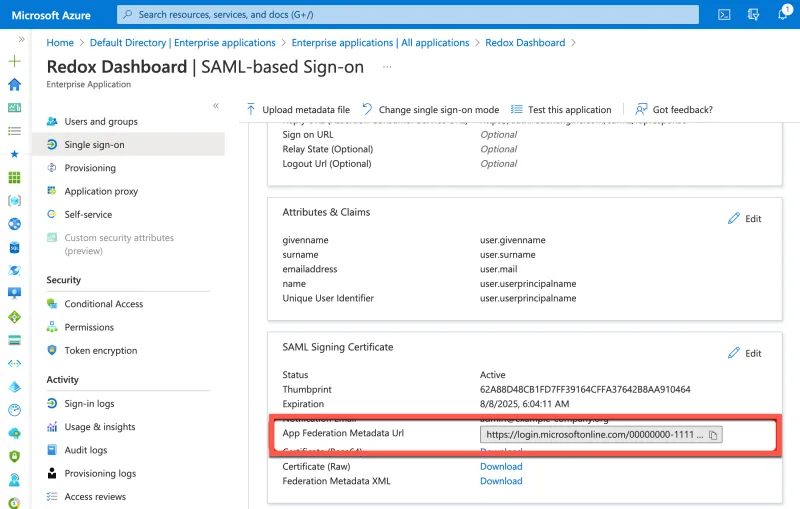This screenshot has width=800, height=509.
Task: Click the user.givenname claim value
Action: pyautogui.click(x=513, y=240)
